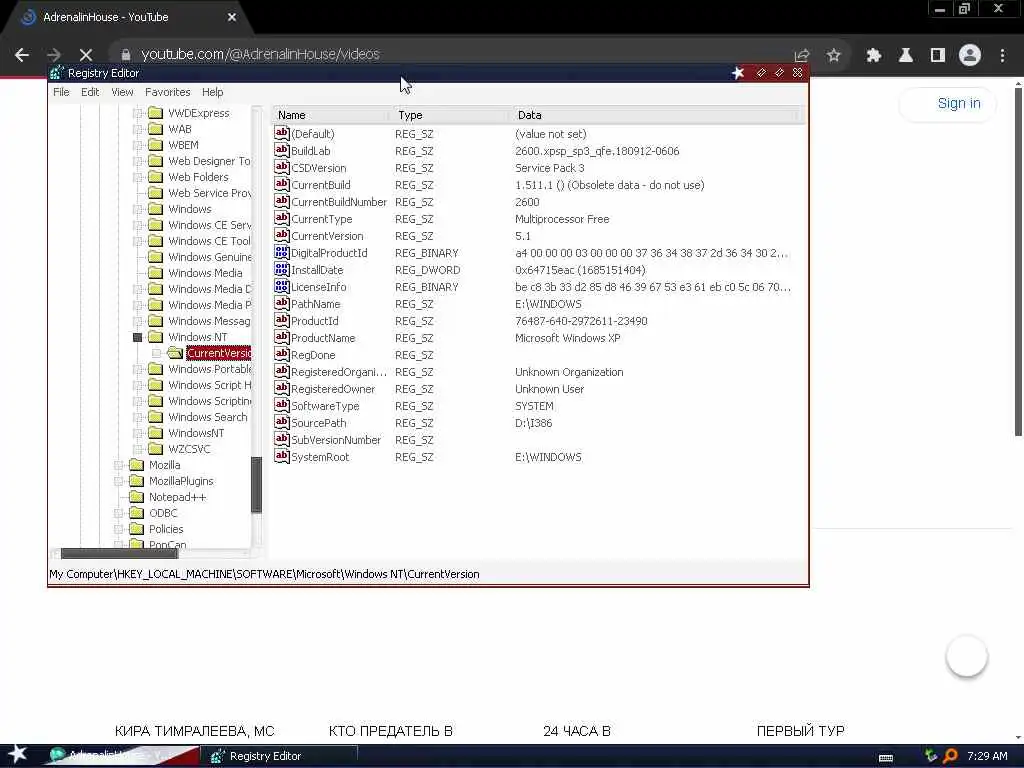The height and width of the screenshot is (768, 1024).
Task: Click the RegisteredOwner string value icon
Action: 281,388
